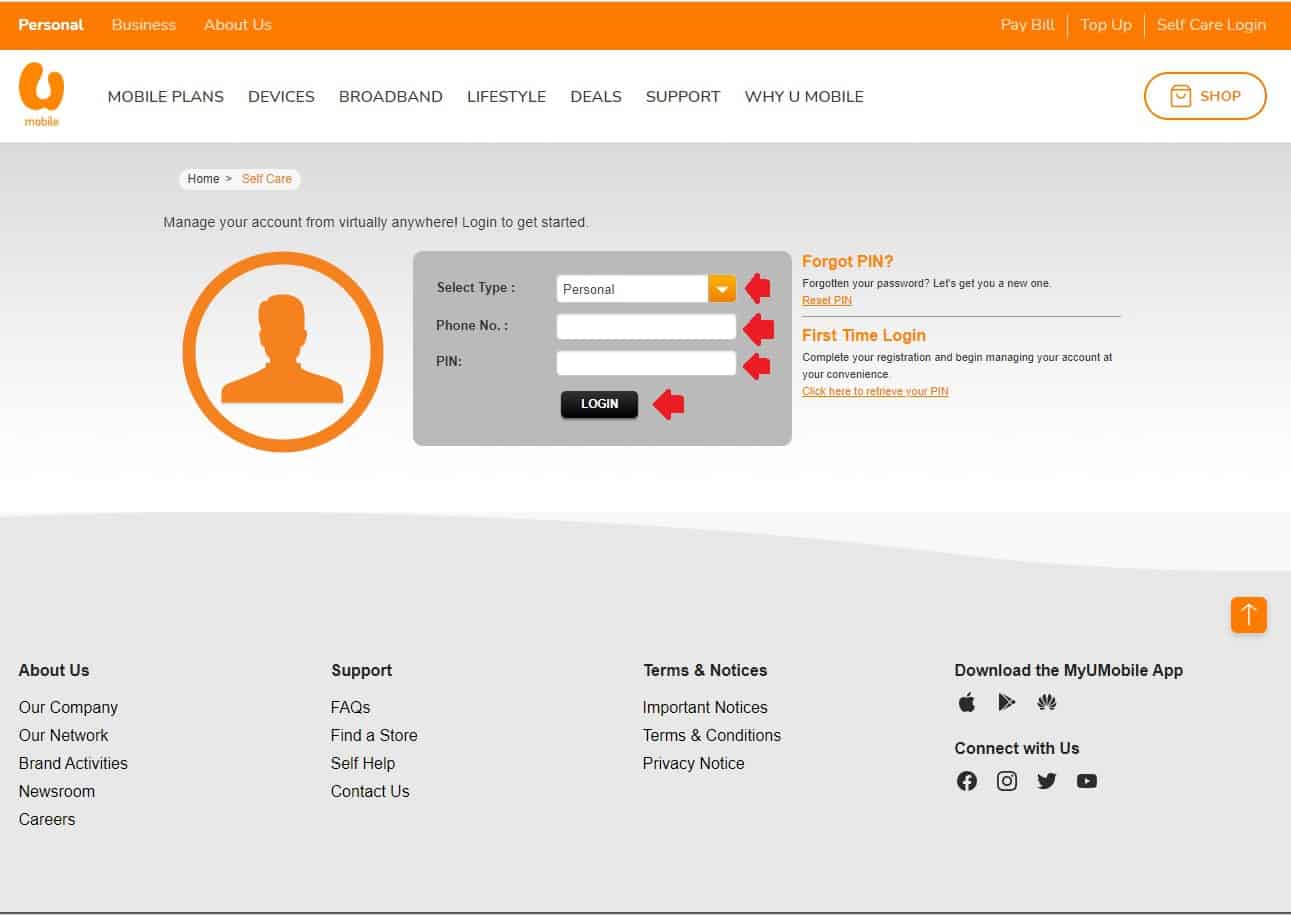
Task: Open the Select Type dropdown arrow
Action: 722,289
